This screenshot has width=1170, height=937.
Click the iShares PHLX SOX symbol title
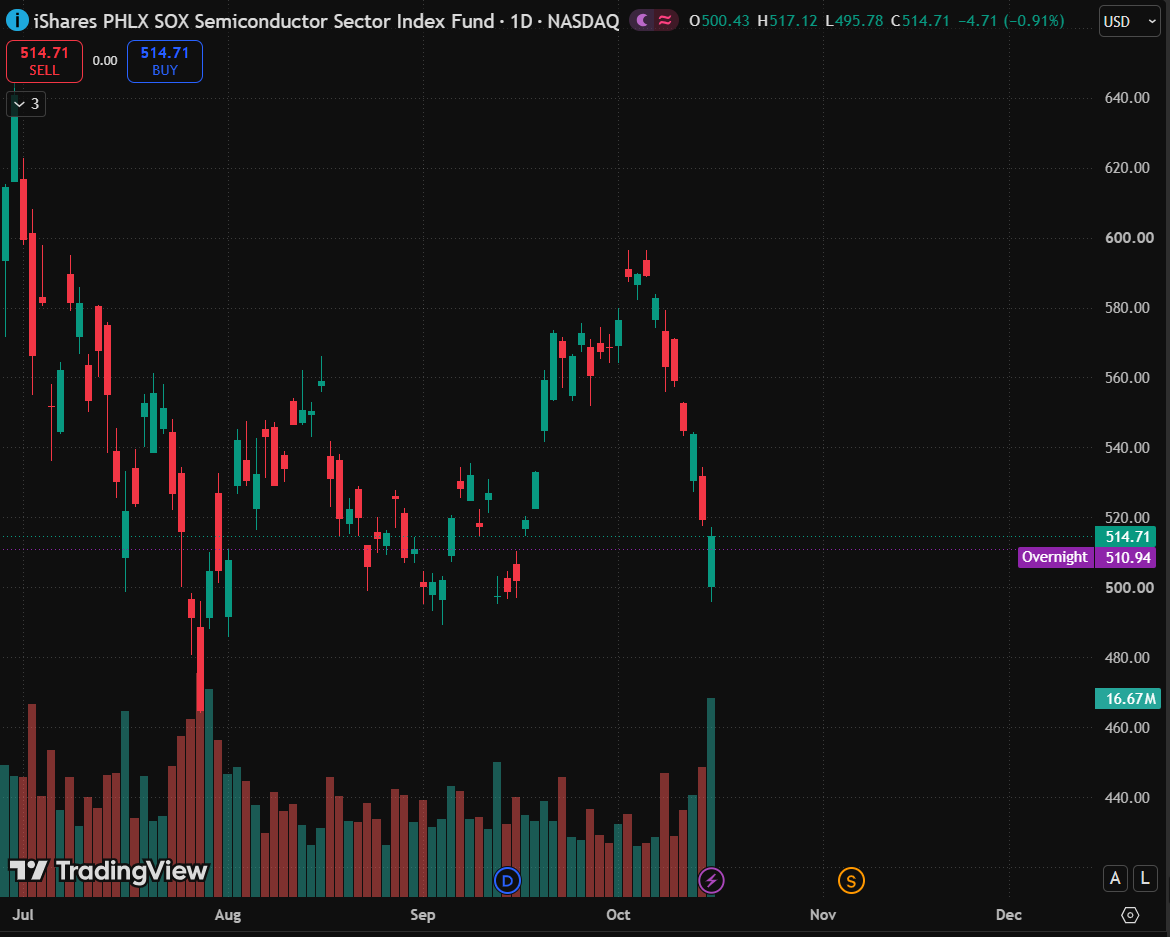[326, 21]
